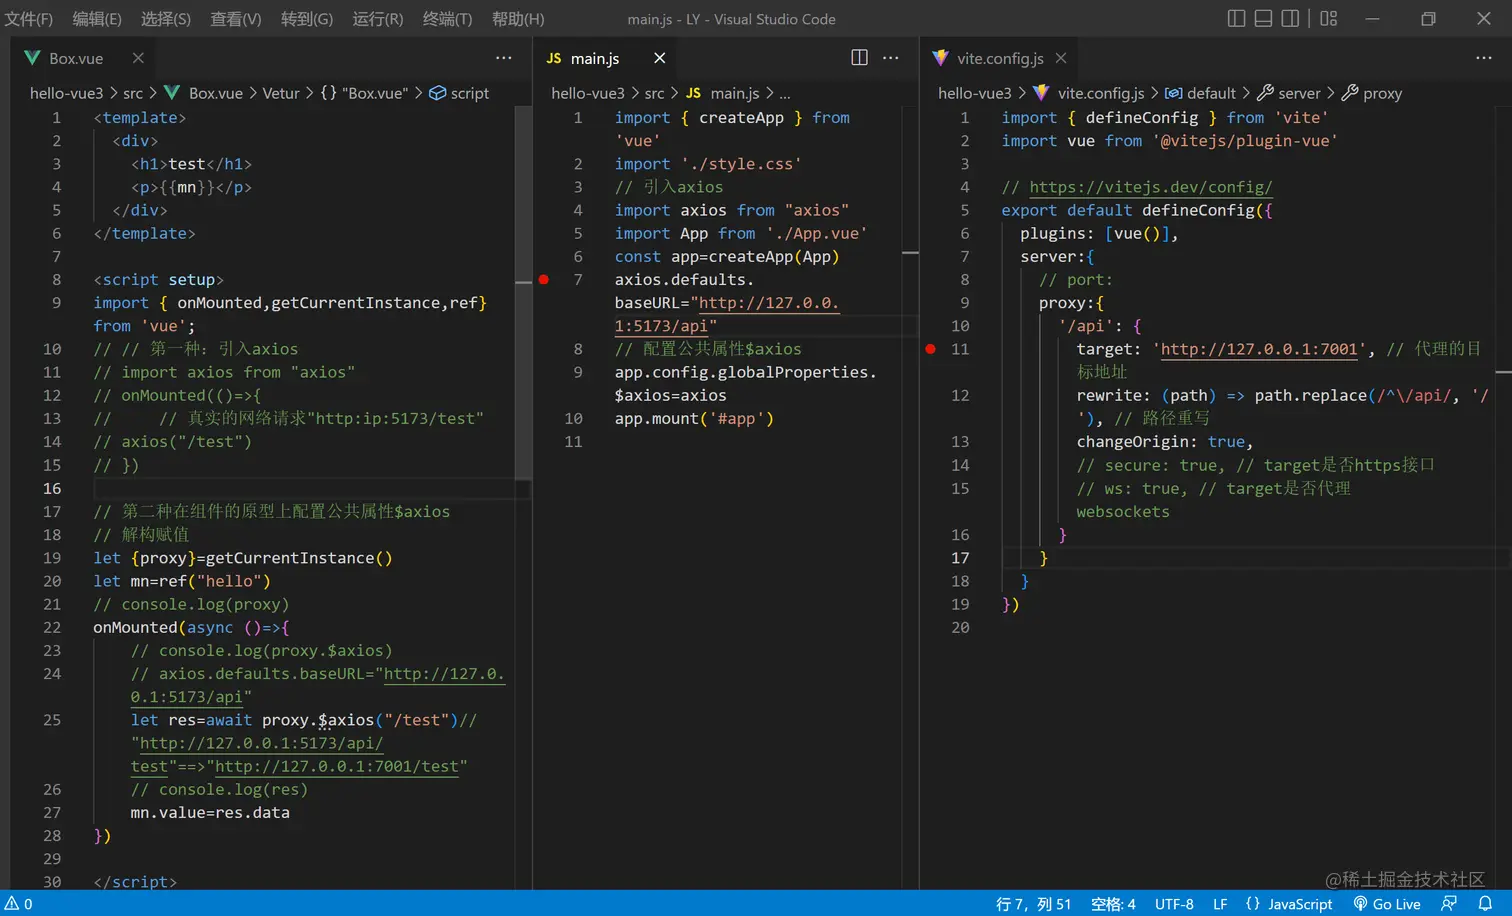
Task: Split the main.js editor right
Action: pyautogui.click(x=859, y=58)
